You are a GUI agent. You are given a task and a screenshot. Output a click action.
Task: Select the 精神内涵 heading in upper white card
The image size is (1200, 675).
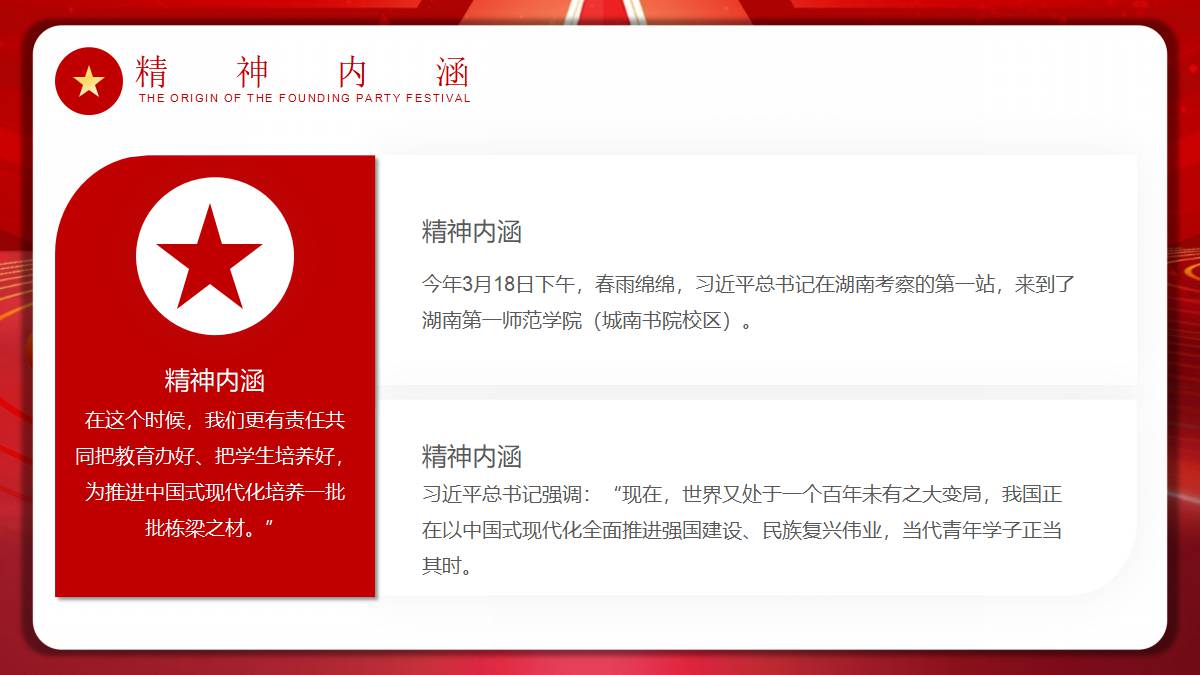click(x=471, y=232)
